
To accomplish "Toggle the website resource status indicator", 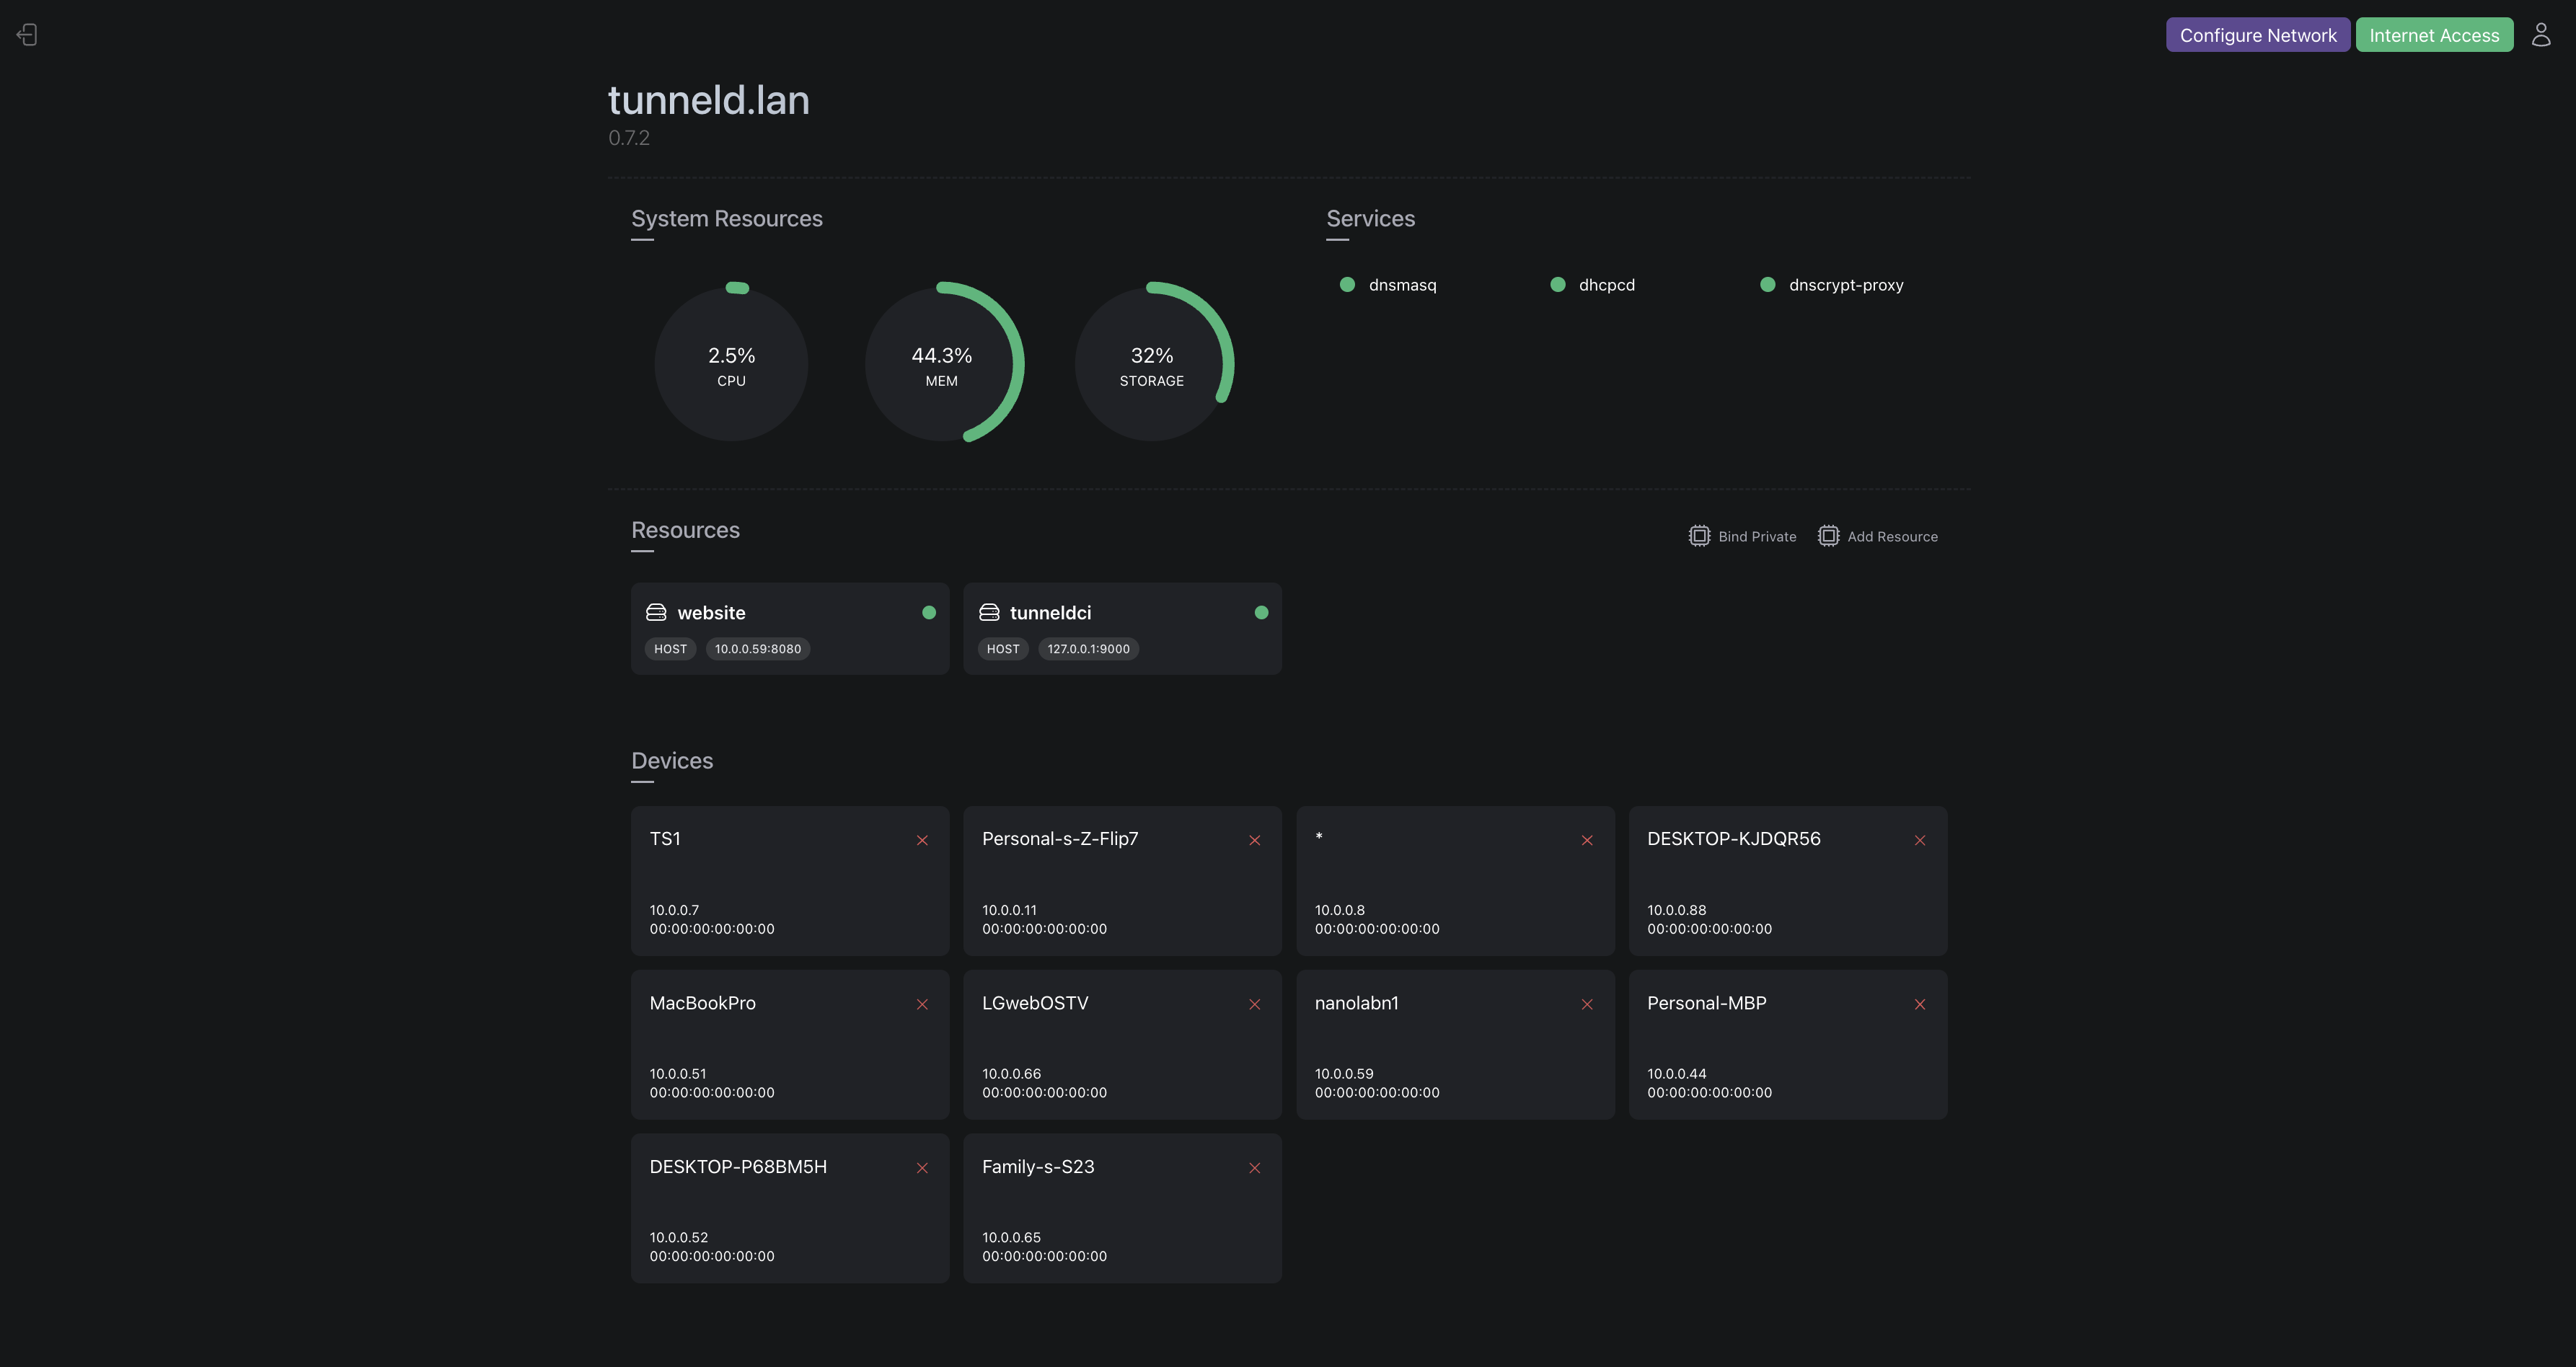I will [929, 612].
